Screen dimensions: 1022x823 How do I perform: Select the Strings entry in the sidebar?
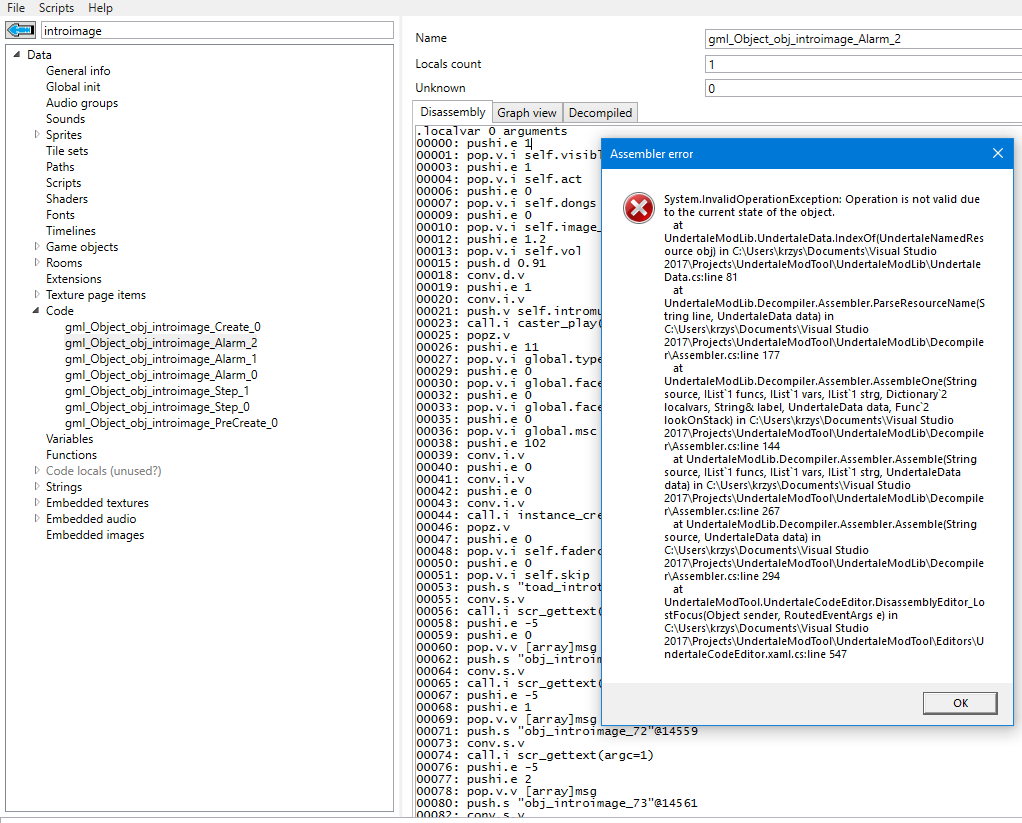coord(66,486)
